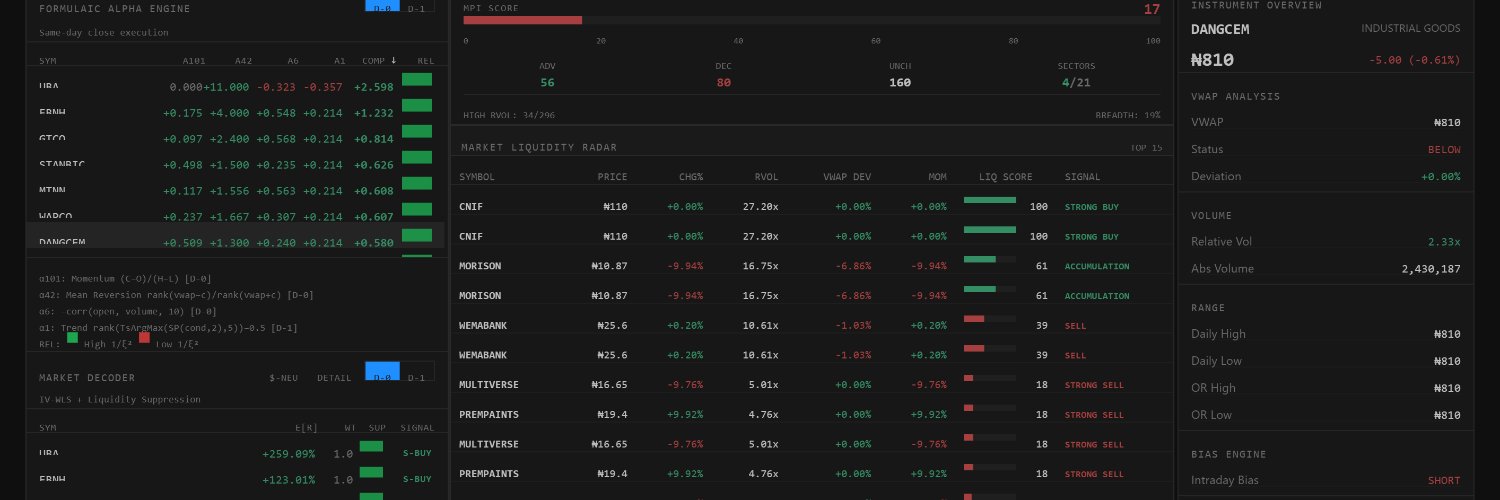Click OR Low ₦810 value
This screenshot has width=1500, height=500.
[x=1447, y=415]
